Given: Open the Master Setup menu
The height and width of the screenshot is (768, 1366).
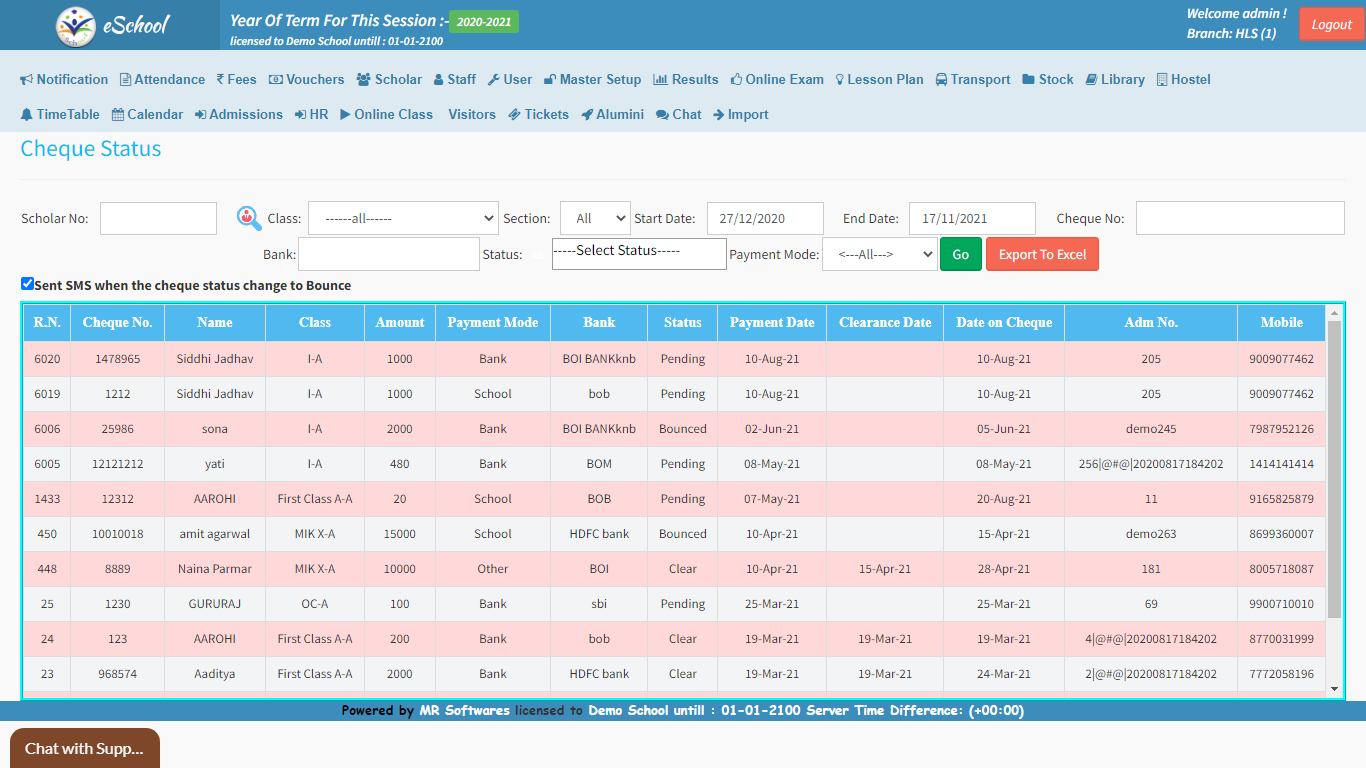Looking at the screenshot, I should tap(592, 80).
